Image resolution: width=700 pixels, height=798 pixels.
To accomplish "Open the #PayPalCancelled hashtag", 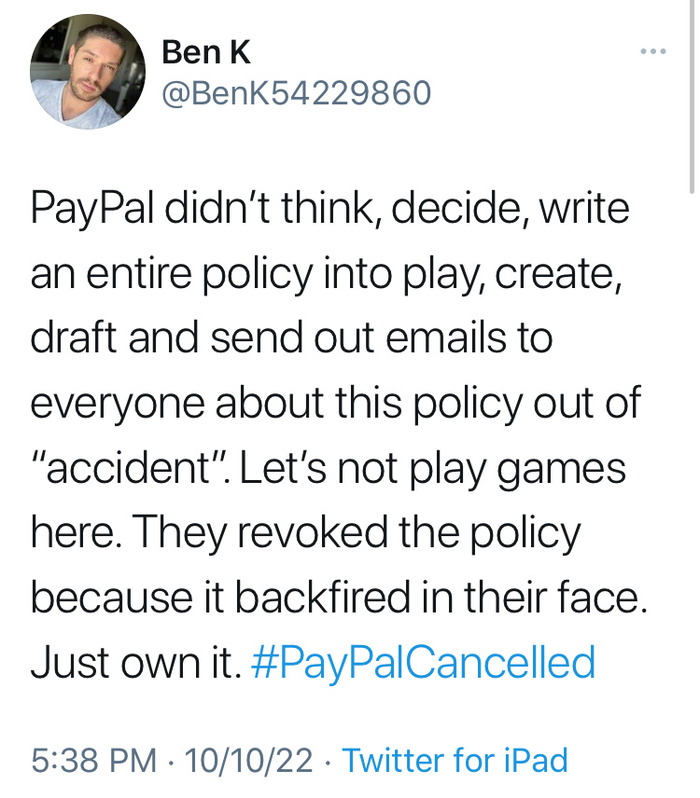I will (x=424, y=663).
